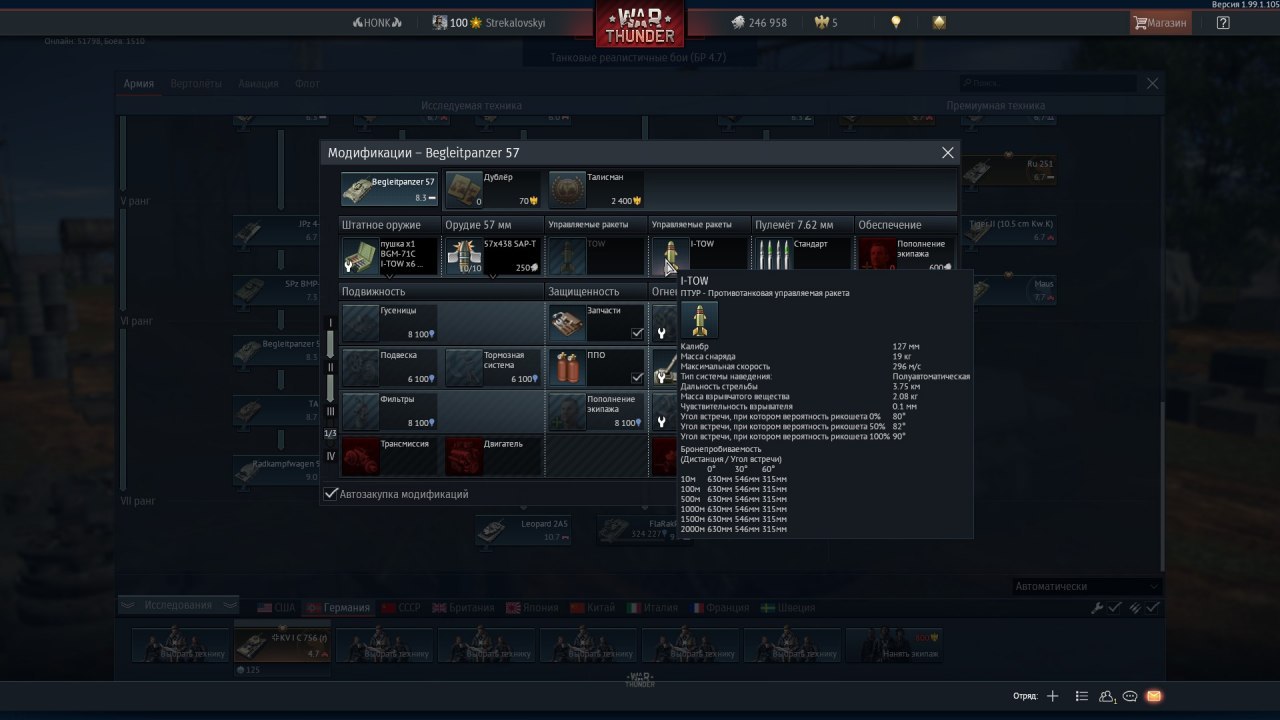This screenshot has width=1280, height=720.
Task: Open the squad list icon
Action: point(1081,696)
